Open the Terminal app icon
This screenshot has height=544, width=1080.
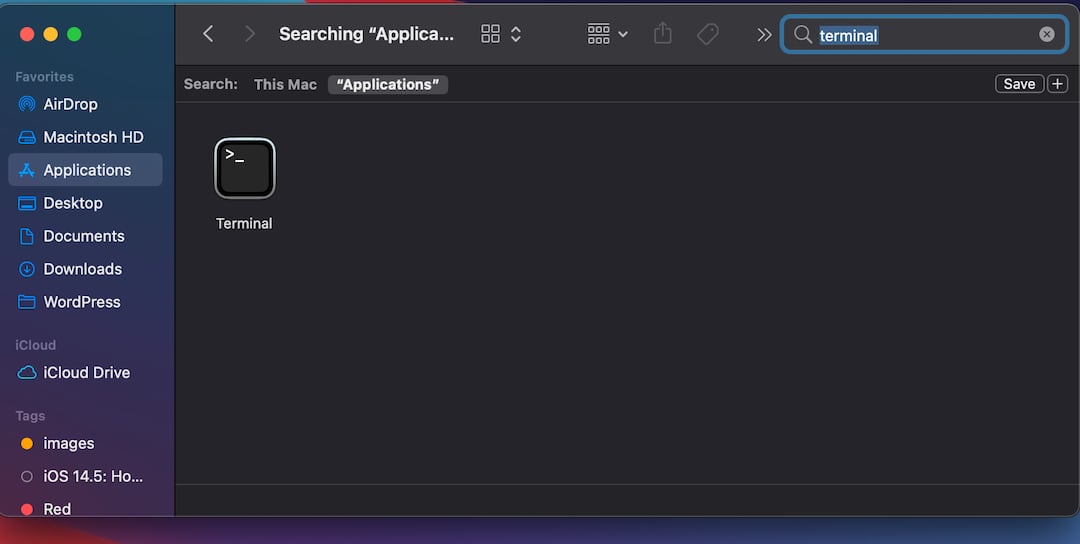tap(244, 168)
